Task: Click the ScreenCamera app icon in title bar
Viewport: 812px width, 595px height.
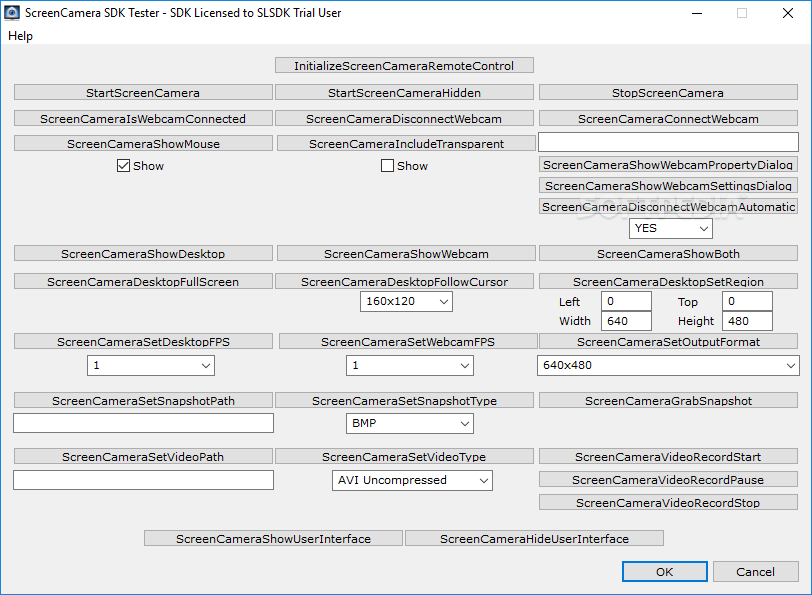Action: click(12, 13)
